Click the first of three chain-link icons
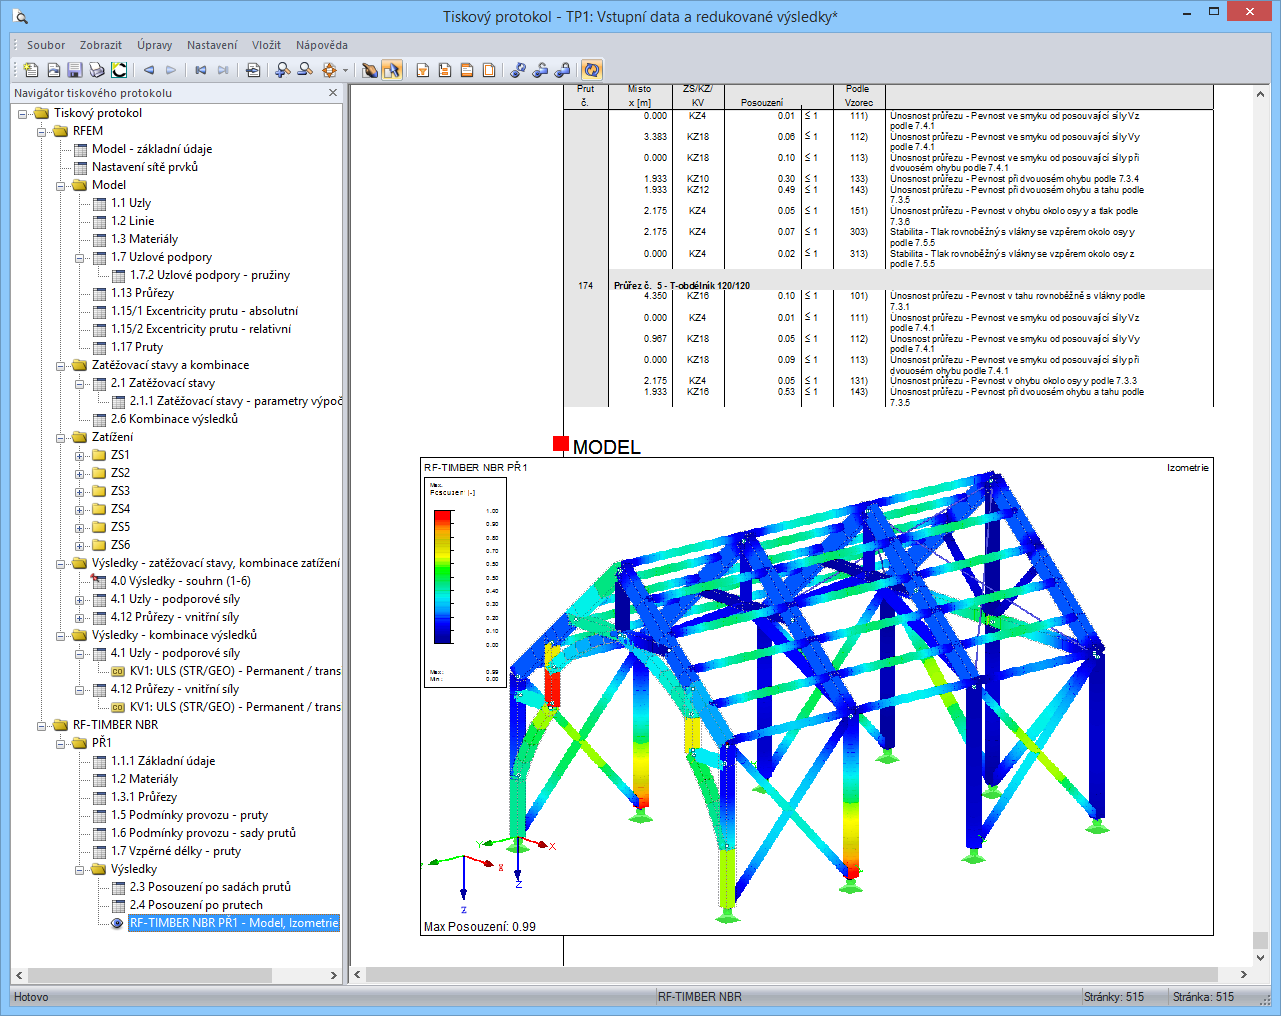This screenshot has width=1281, height=1016. pyautogui.click(x=518, y=70)
